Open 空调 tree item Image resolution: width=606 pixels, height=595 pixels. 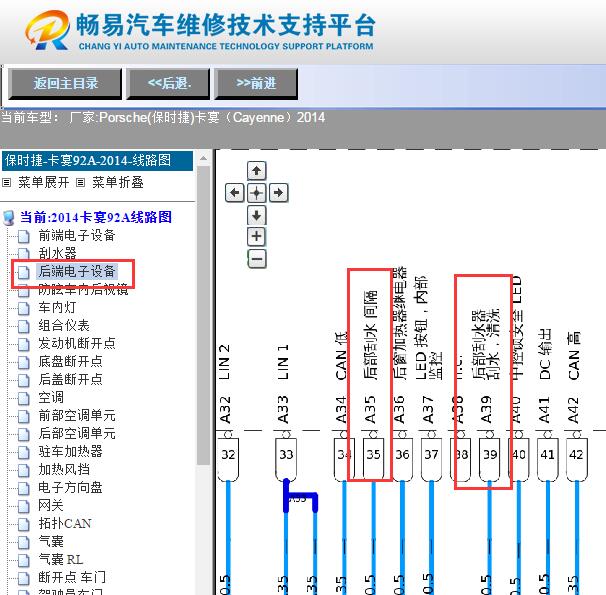pyautogui.click(x=51, y=397)
